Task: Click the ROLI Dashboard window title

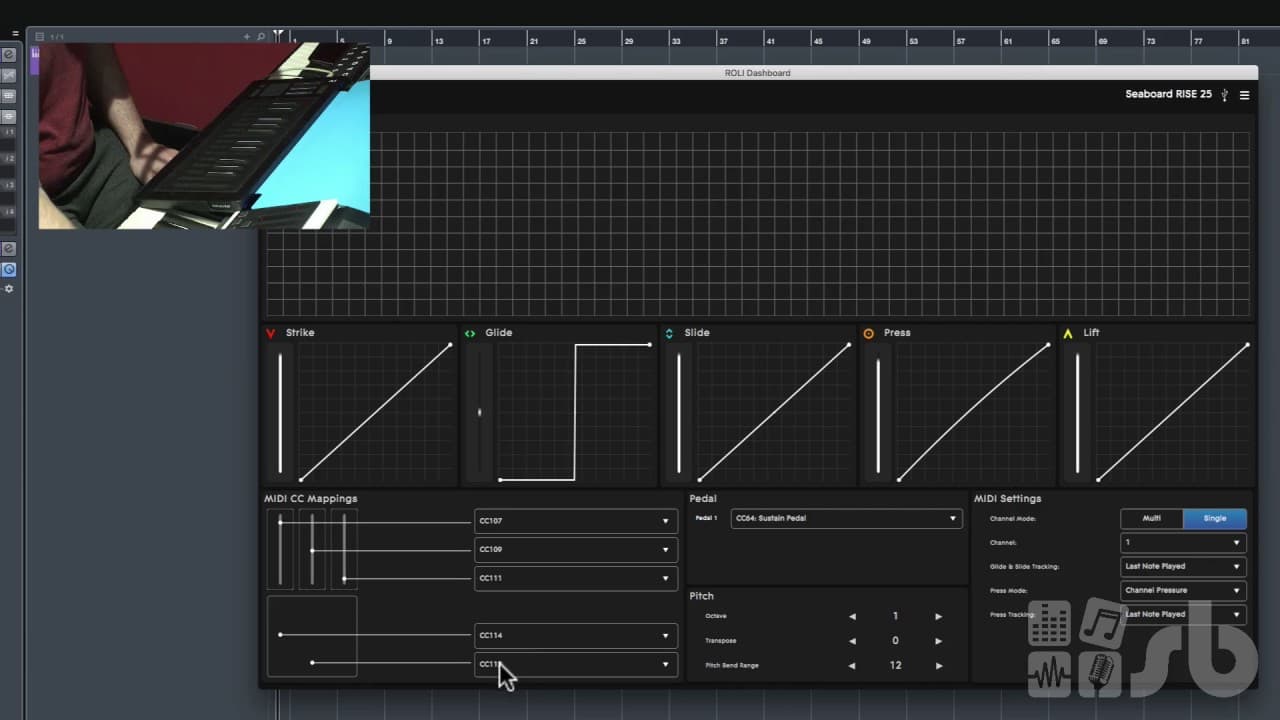Action: tap(757, 73)
